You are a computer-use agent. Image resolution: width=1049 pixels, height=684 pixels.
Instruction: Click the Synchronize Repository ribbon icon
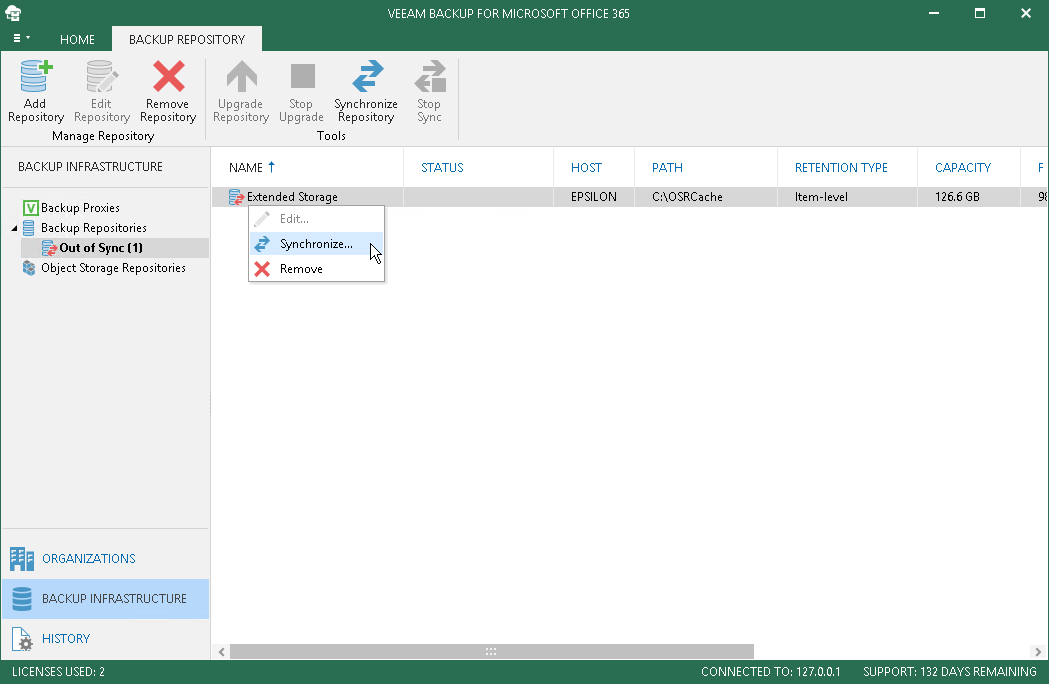tap(367, 76)
